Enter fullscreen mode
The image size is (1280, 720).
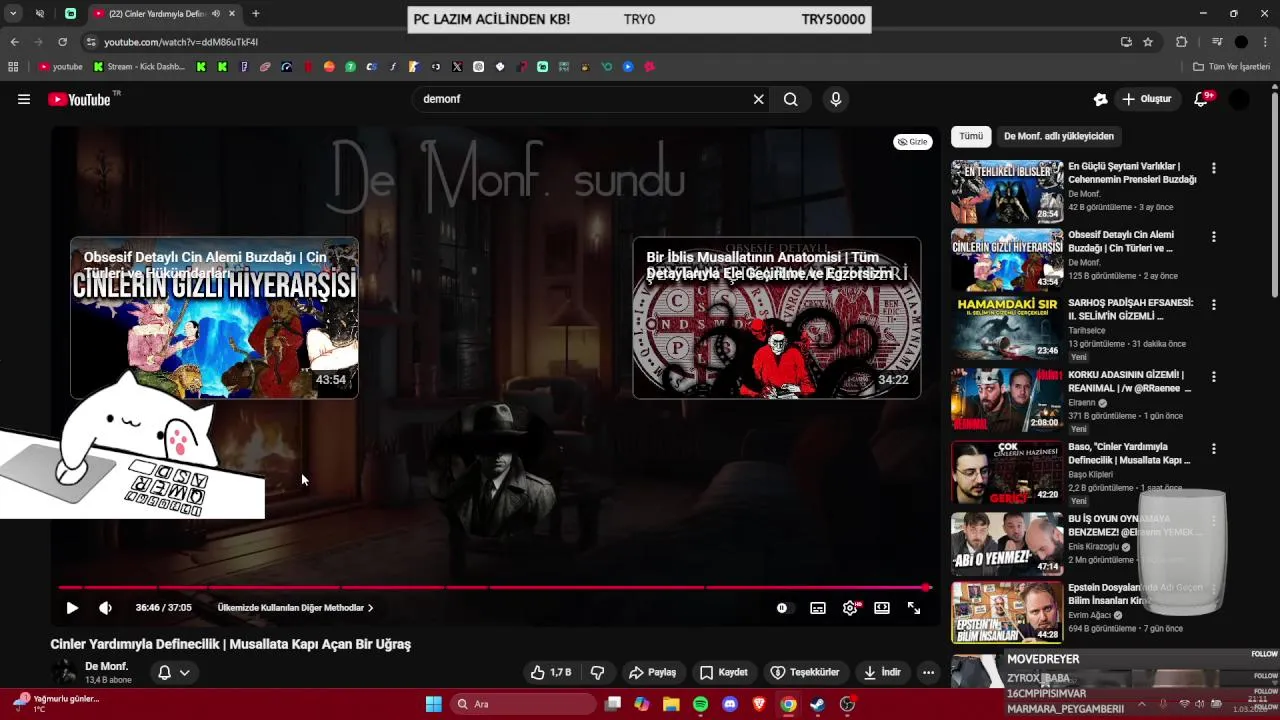pyautogui.click(x=914, y=608)
